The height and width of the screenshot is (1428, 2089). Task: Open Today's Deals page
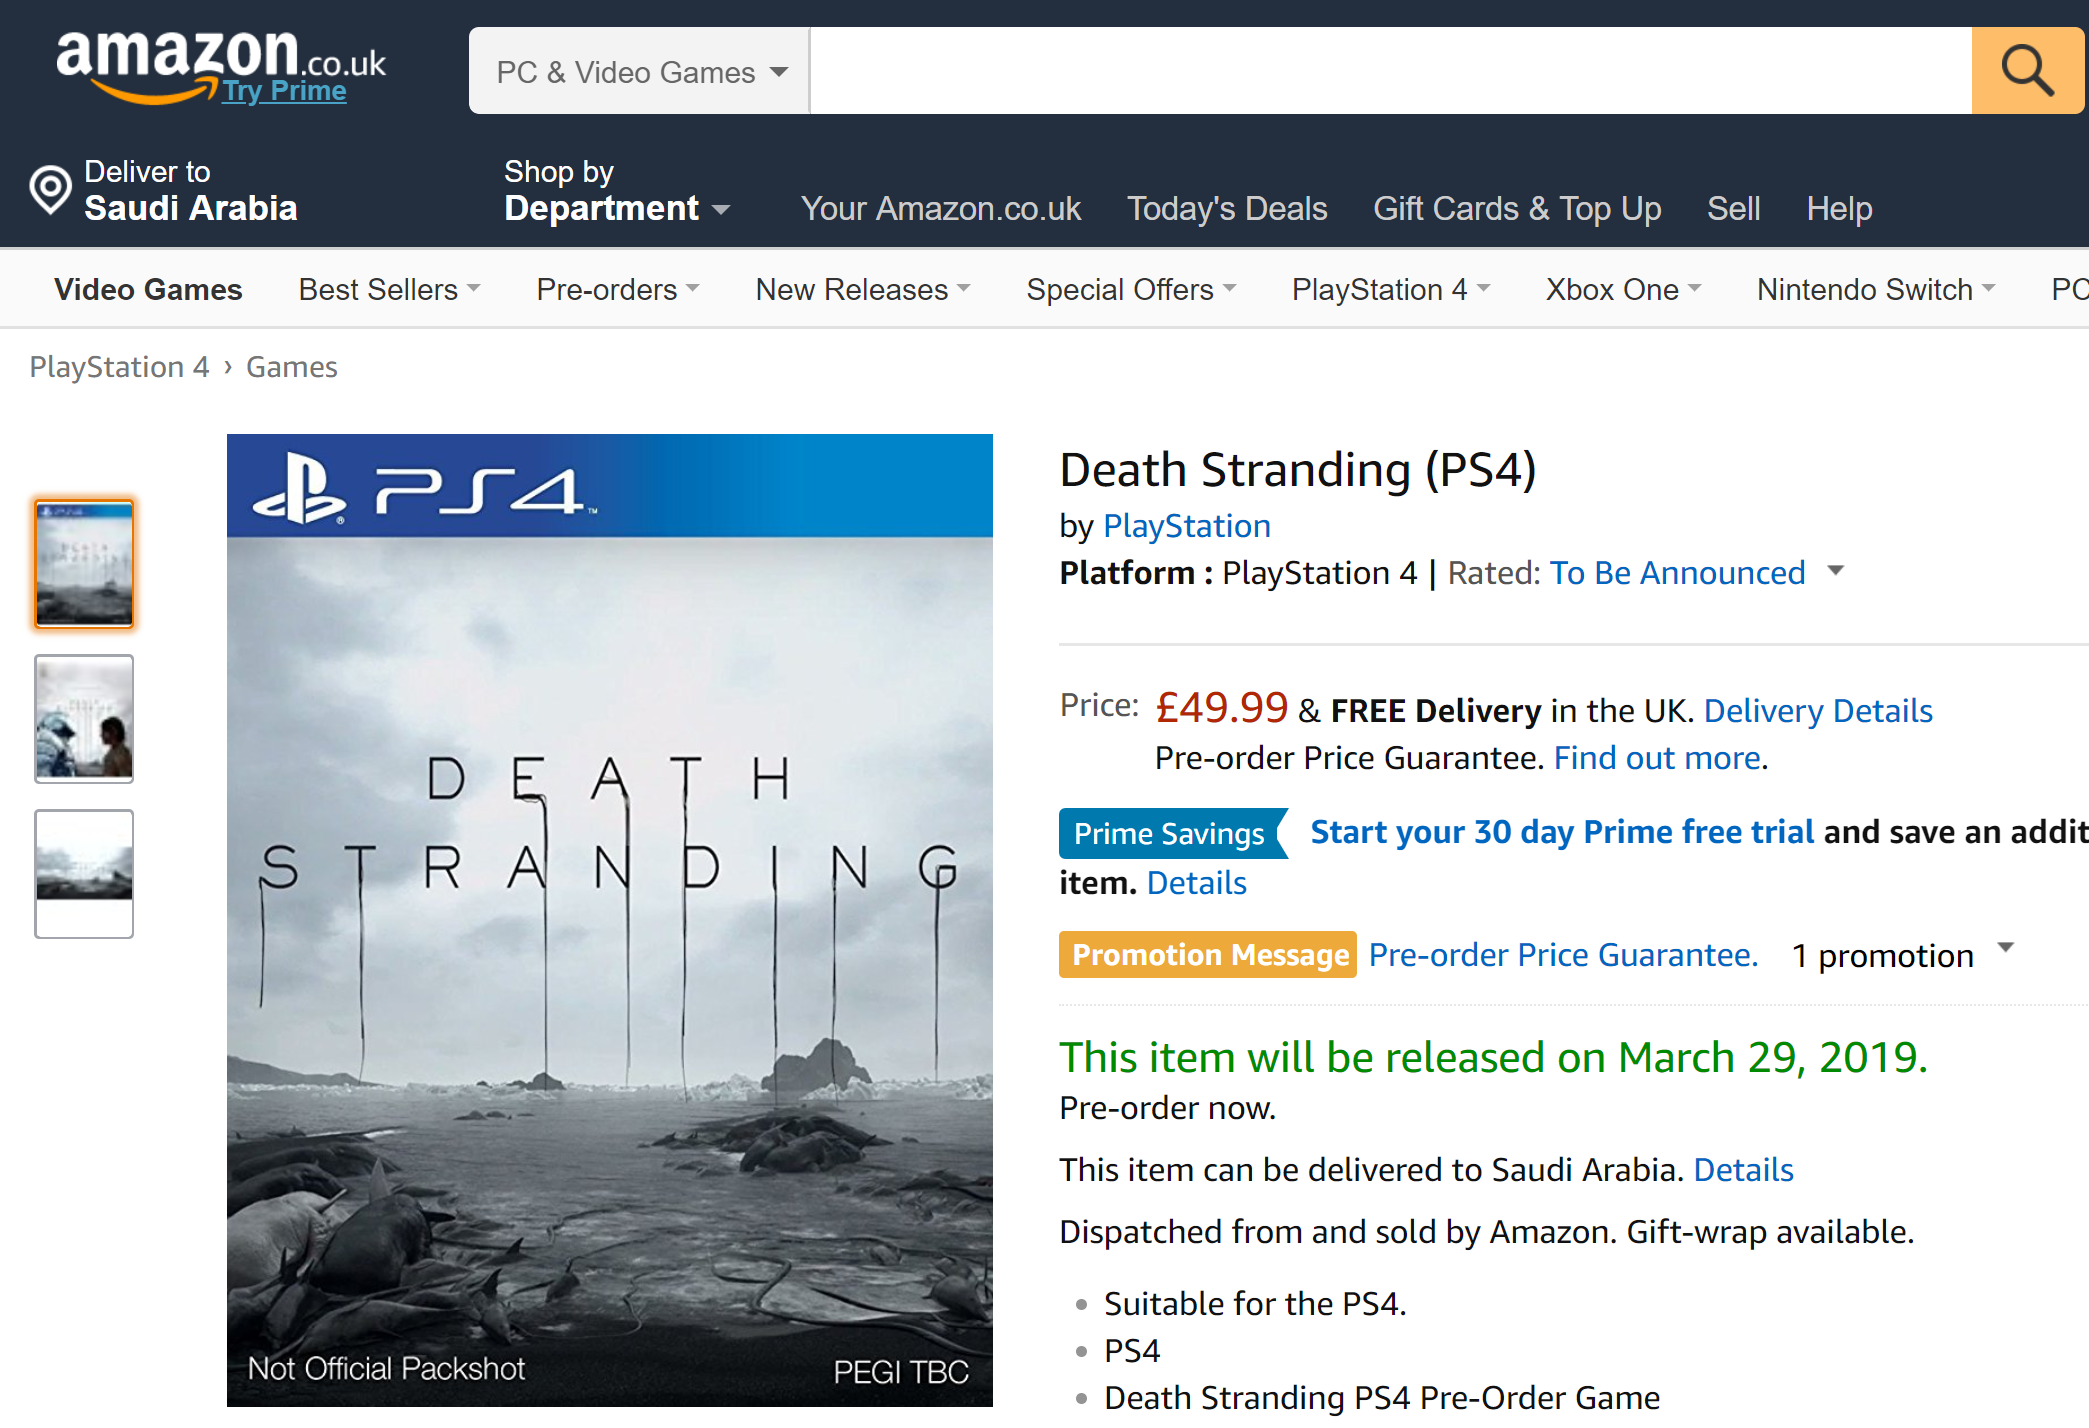[1227, 208]
